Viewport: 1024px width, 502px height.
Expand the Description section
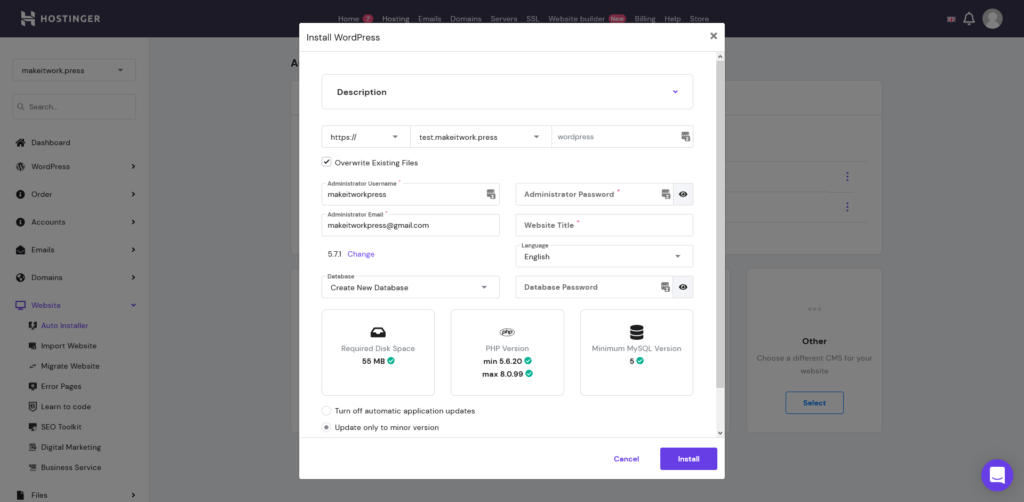tap(507, 92)
